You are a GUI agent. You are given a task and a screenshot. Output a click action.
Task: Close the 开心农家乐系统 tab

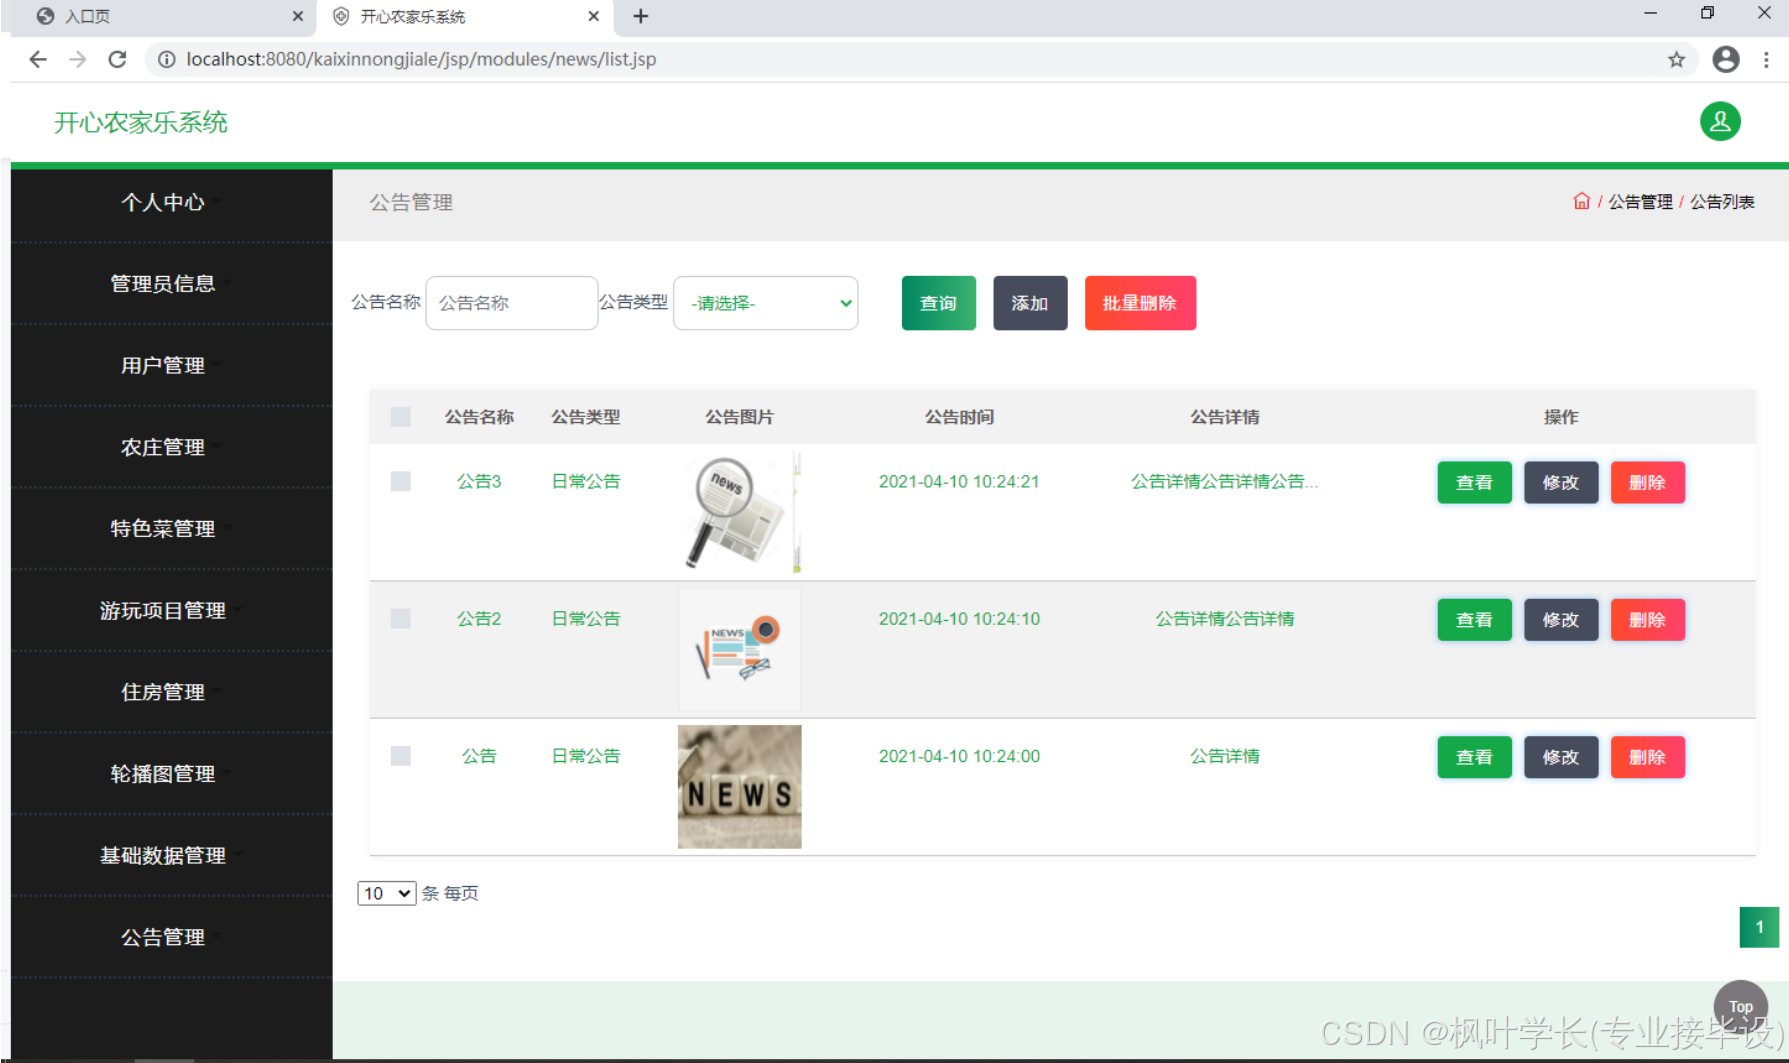click(x=594, y=16)
